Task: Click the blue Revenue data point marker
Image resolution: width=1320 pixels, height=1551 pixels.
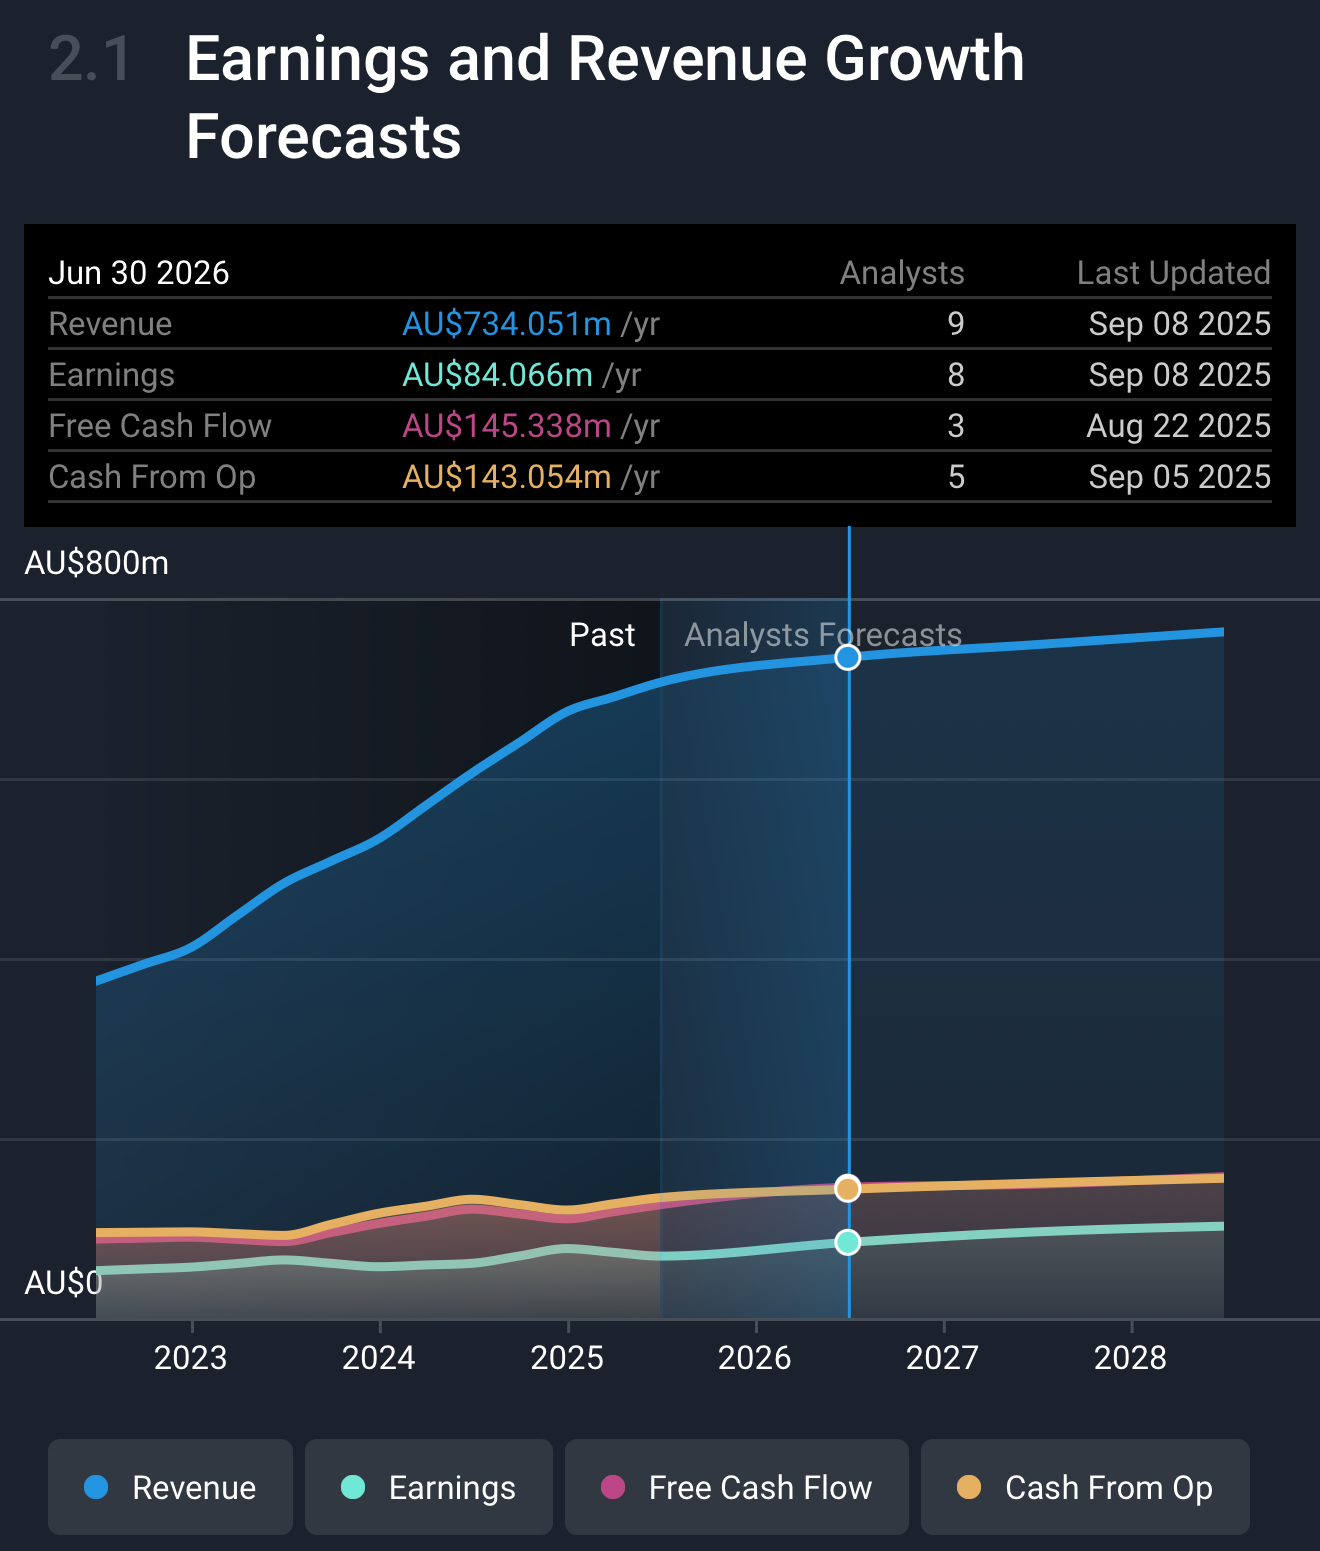Action: [848, 657]
